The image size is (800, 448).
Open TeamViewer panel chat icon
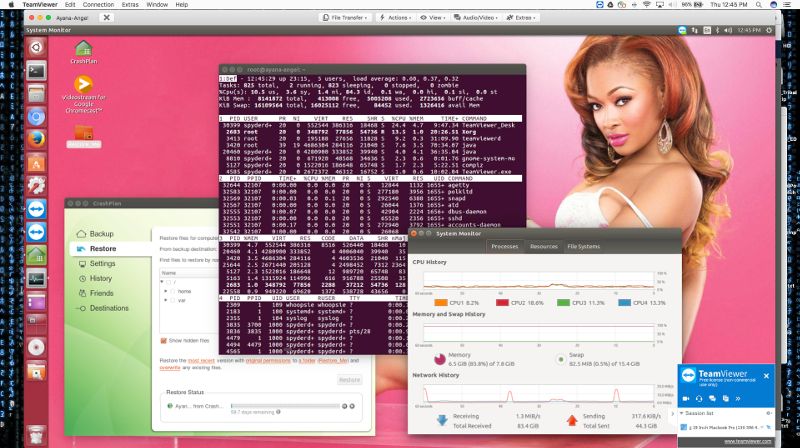point(712,399)
